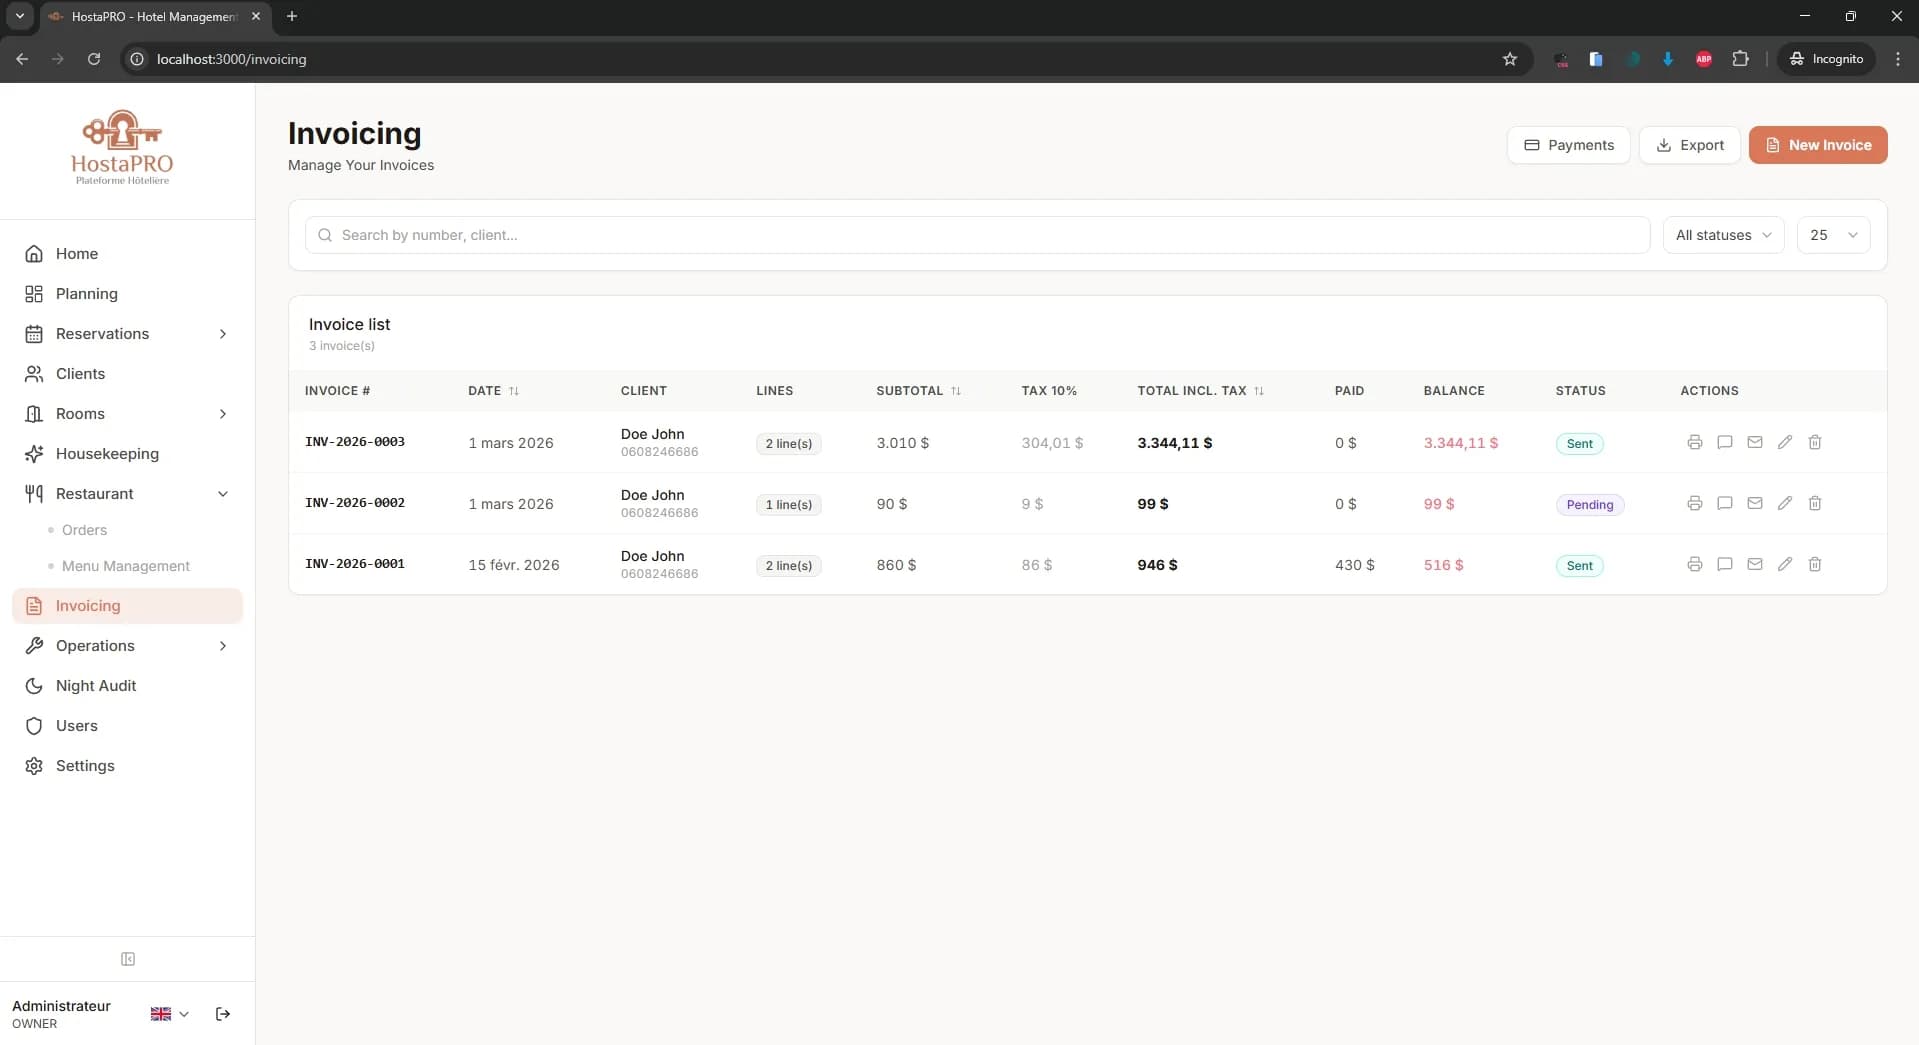The image size is (1919, 1045).
Task: Open comment icon for INV-2026-0002
Action: [x=1724, y=503]
